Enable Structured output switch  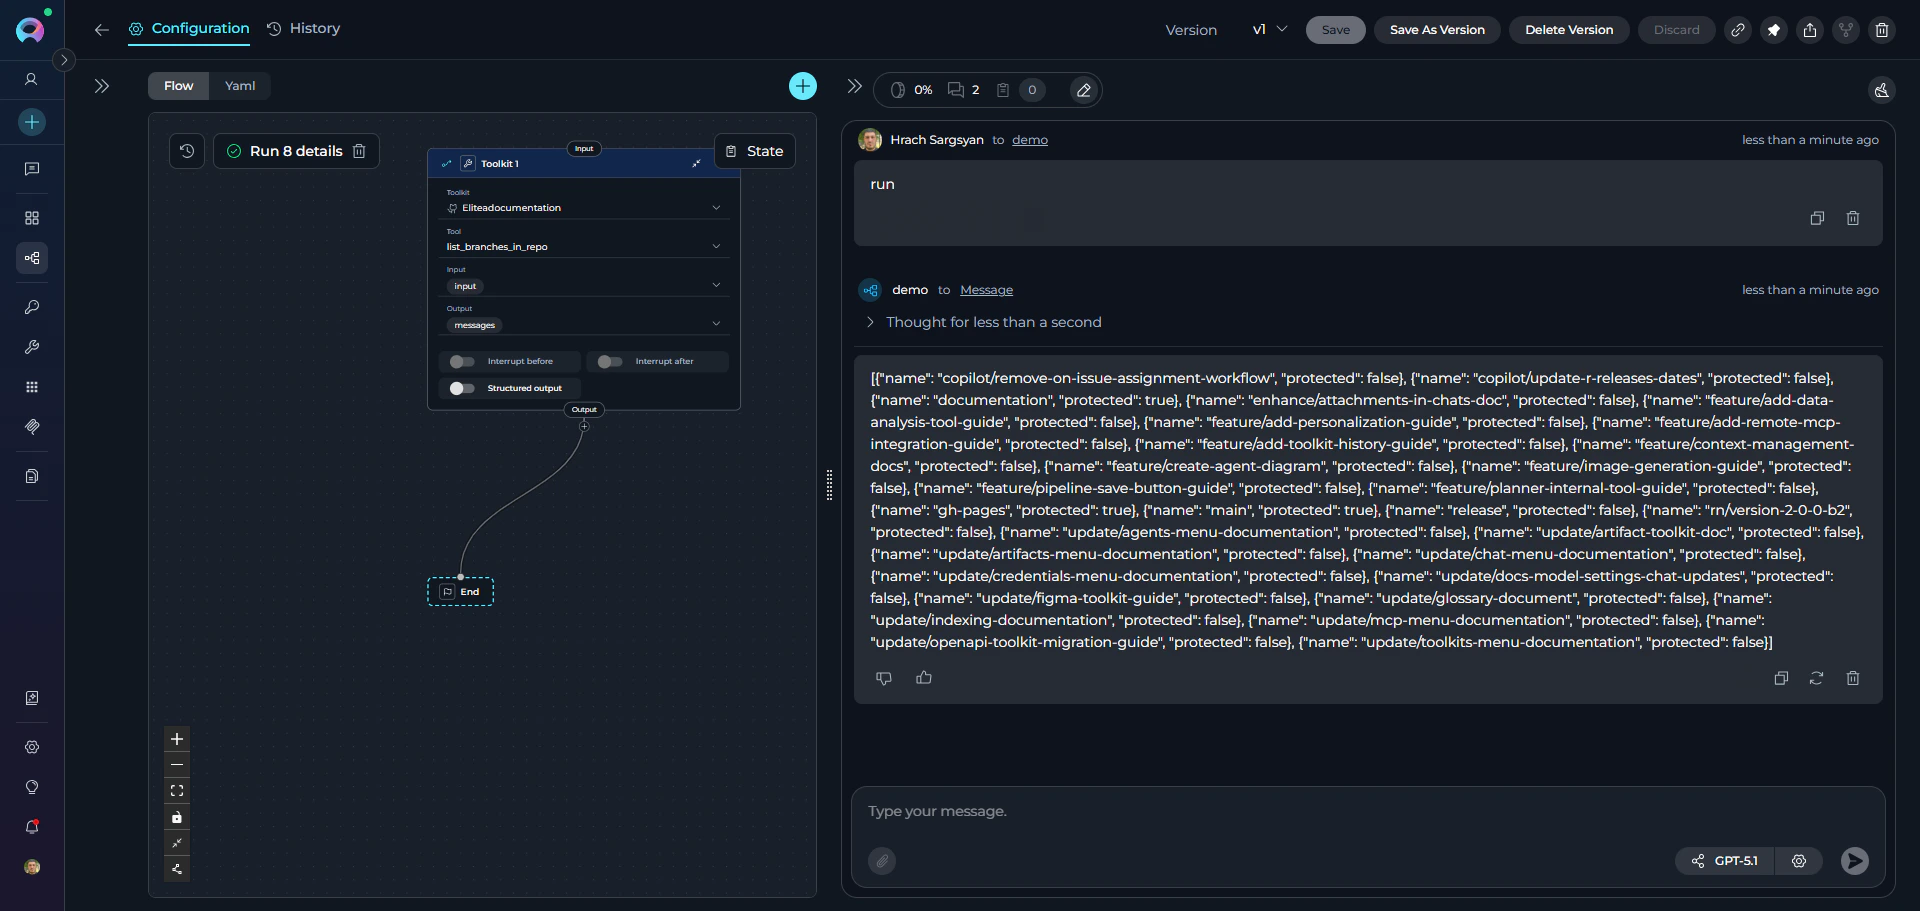point(462,388)
